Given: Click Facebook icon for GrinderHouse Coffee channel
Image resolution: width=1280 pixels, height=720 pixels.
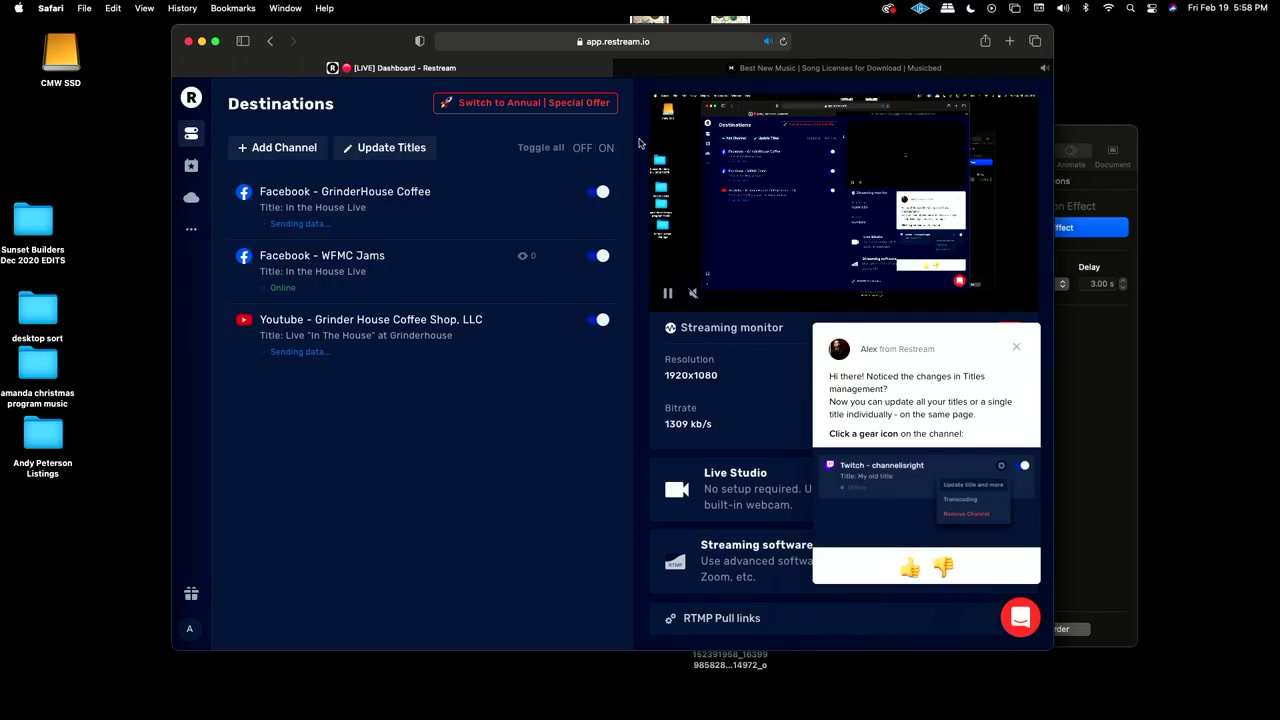Looking at the screenshot, I should pos(244,192).
